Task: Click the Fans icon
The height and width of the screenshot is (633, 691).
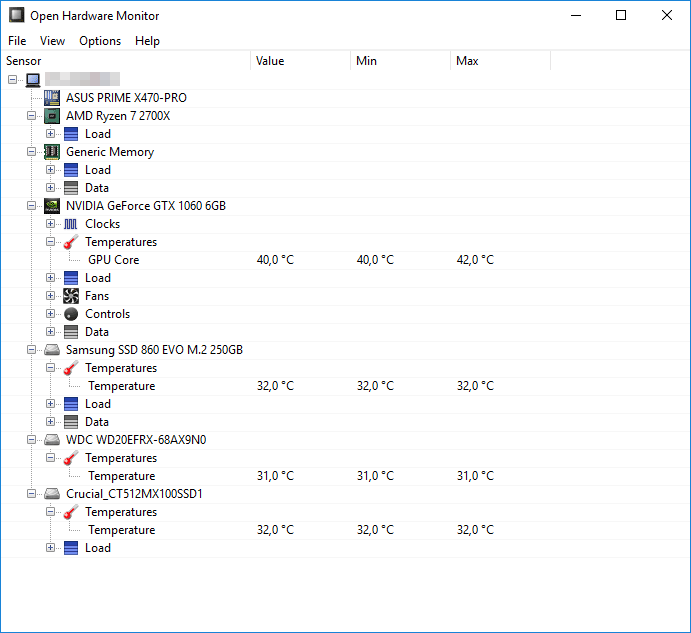Action: (x=71, y=296)
